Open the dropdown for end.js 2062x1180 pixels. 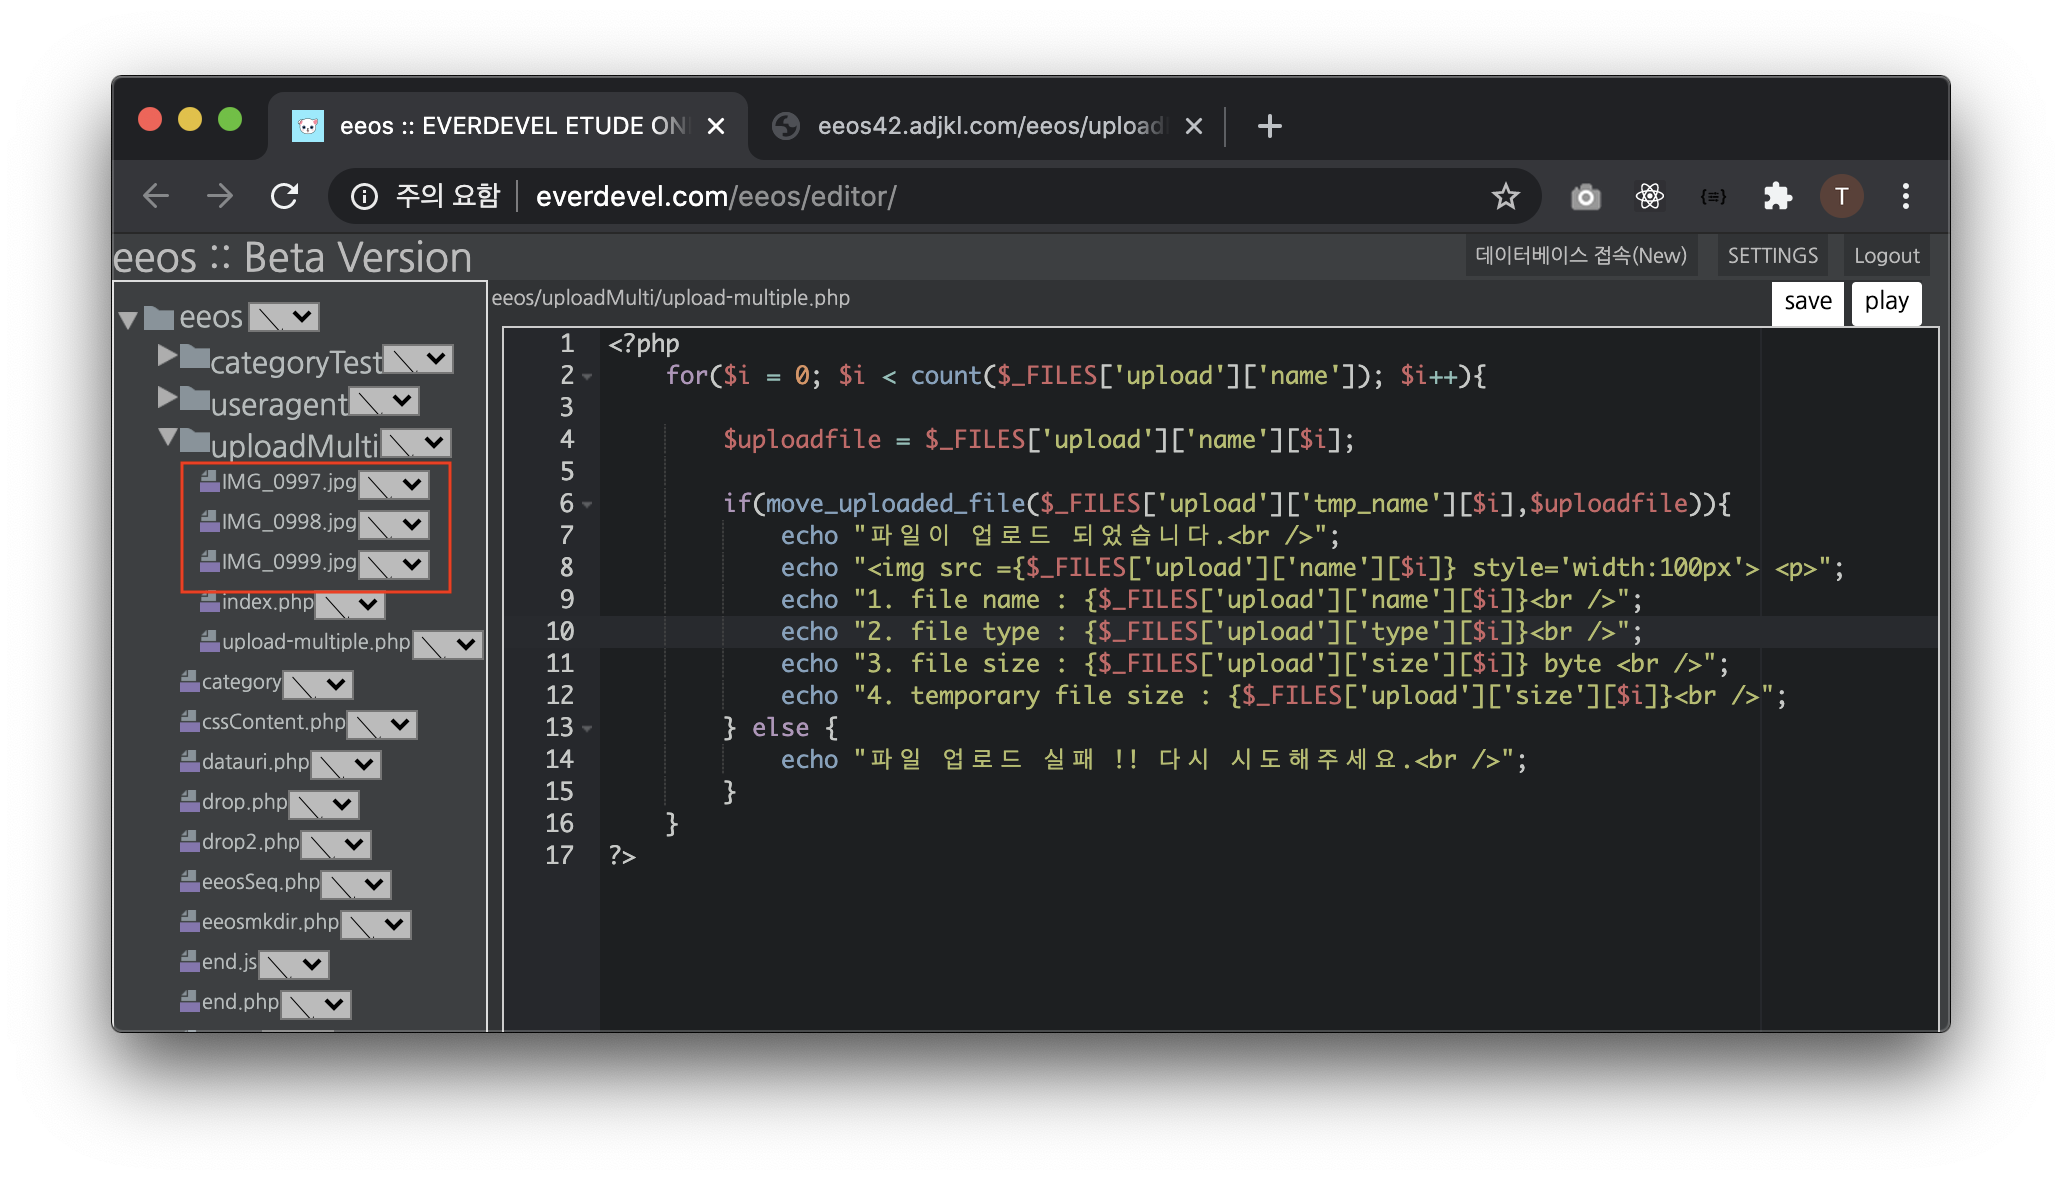294,964
